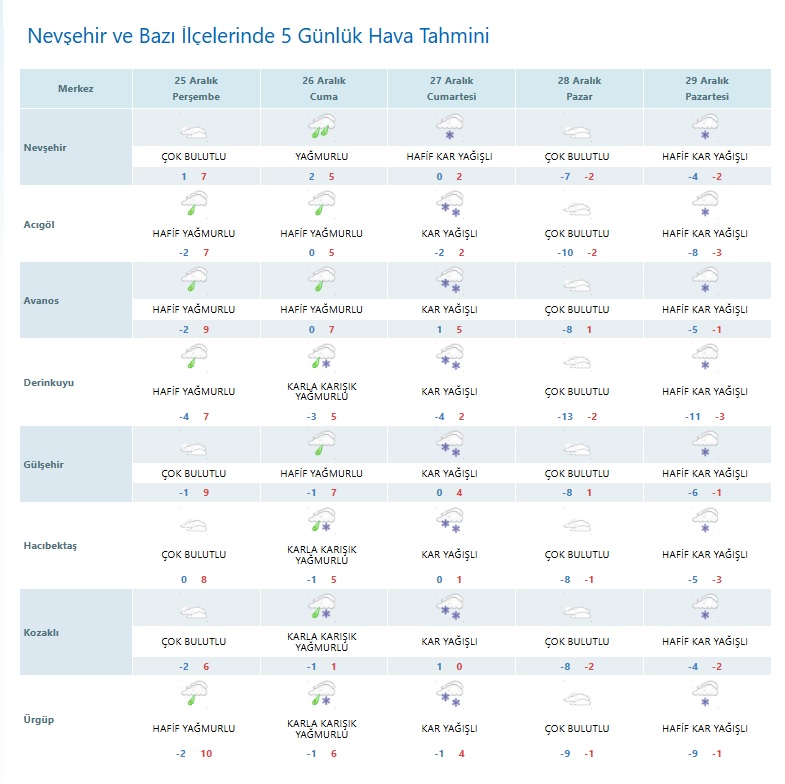Click Nevşehir's light snow icon for 27 Aralık
The height and width of the screenshot is (784, 785).
coord(450,127)
